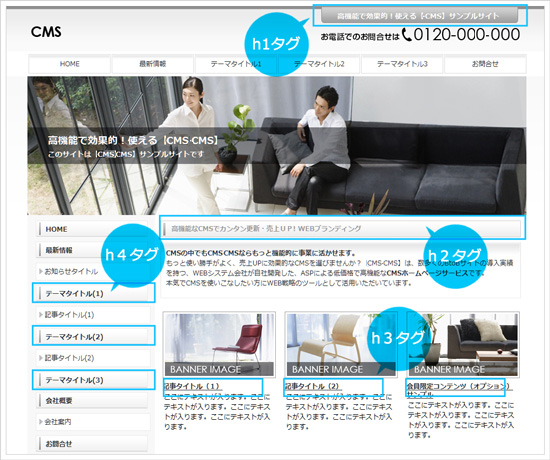550x460 pixels.
Task: Click the red chair banner image
Action: [219, 345]
